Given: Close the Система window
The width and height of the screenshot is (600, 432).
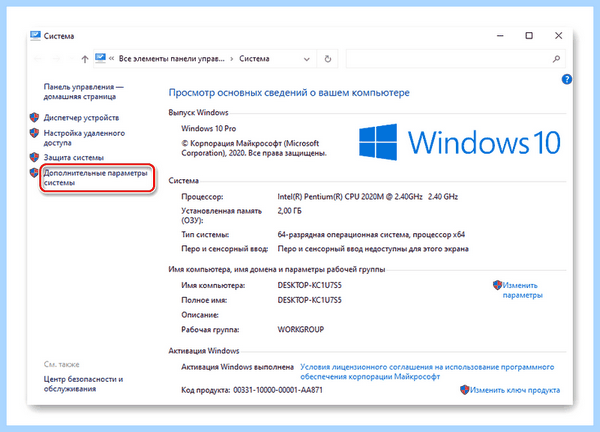Looking at the screenshot, I should 558,36.
